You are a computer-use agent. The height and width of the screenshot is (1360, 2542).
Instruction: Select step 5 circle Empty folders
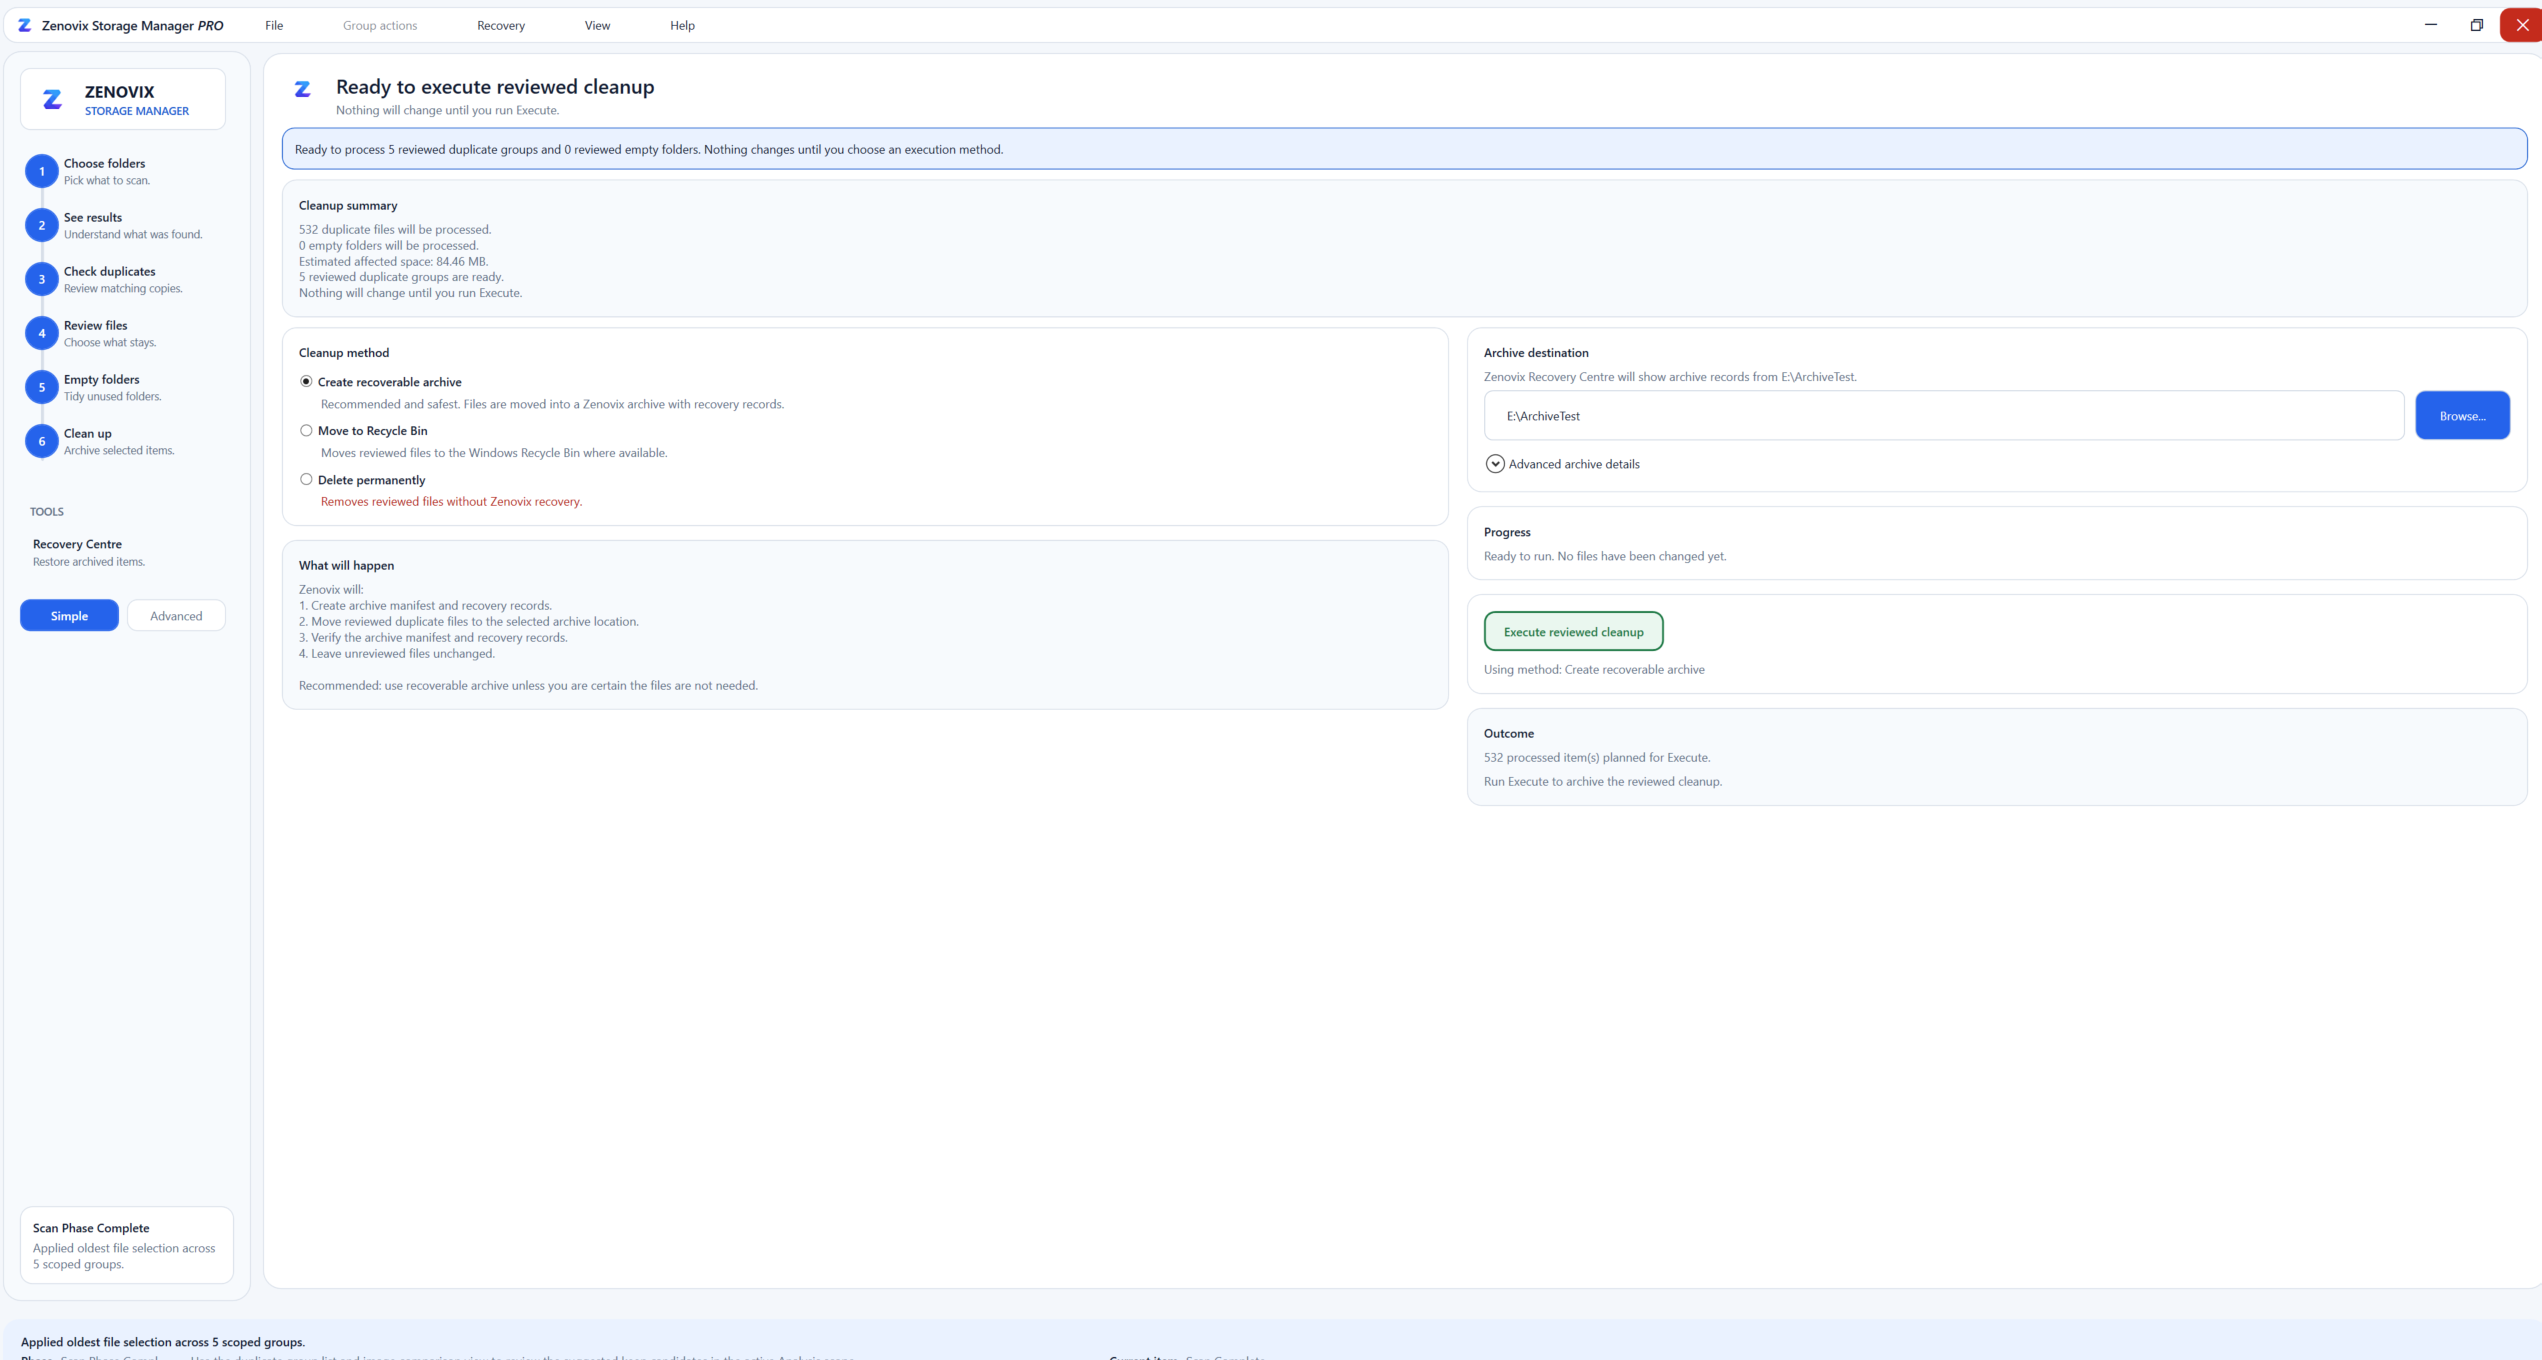(x=42, y=387)
